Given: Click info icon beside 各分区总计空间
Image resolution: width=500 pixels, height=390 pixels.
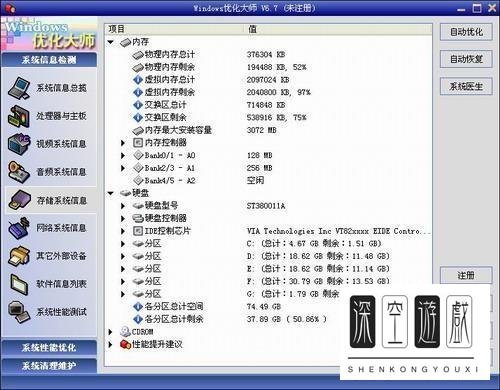Looking at the screenshot, I should pos(138,306).
